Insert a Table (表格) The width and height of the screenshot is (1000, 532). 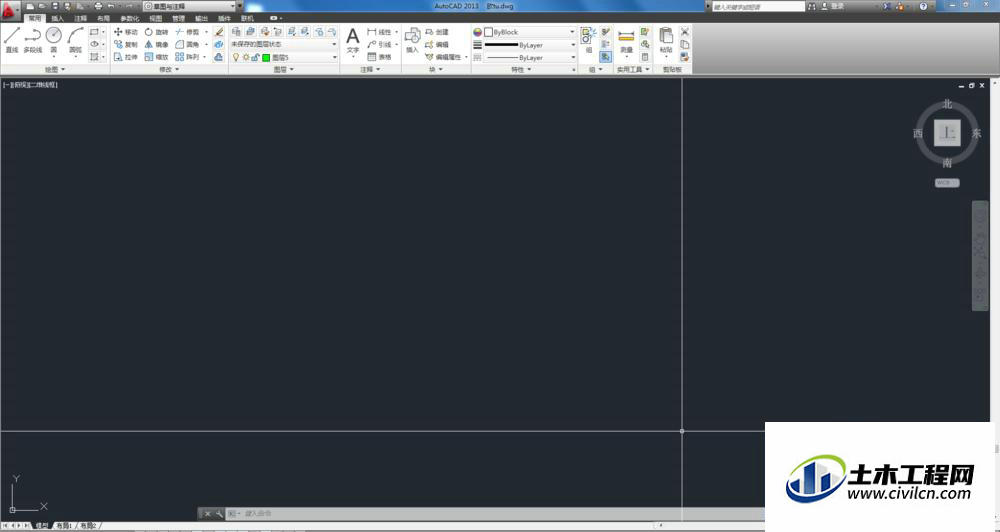(x=379, y=57)
